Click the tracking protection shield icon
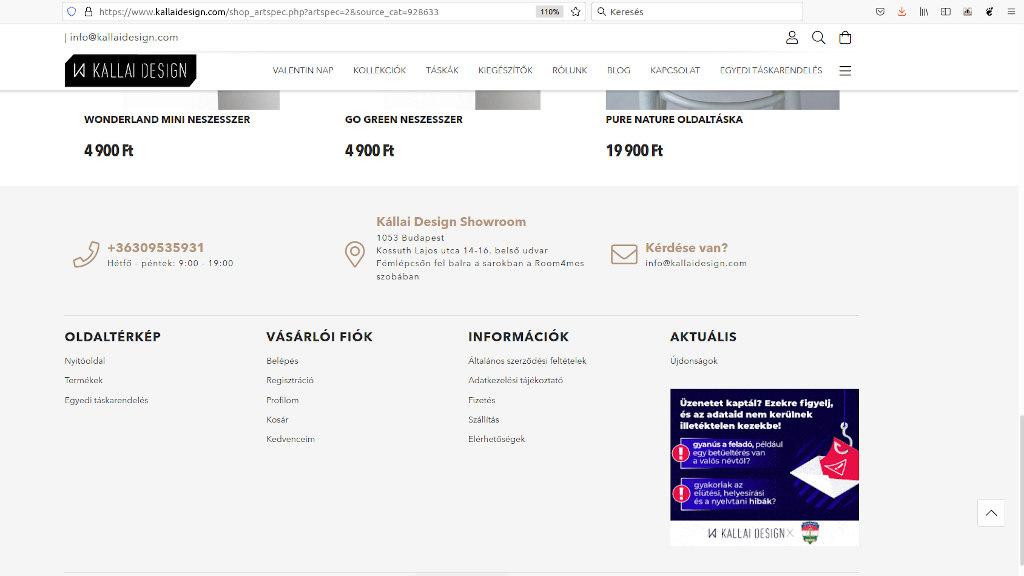Viewport: 1024px width, 576px height. coord(72,12)
